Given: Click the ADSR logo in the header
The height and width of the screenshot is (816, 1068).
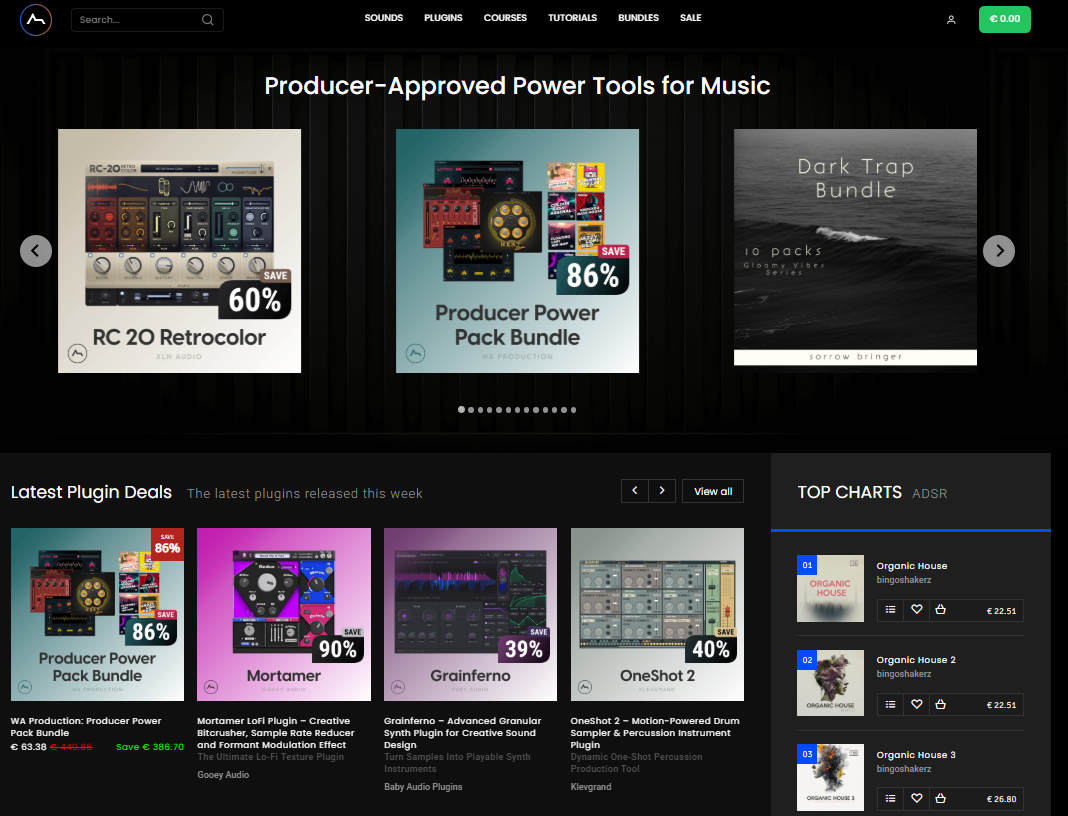Looking at the screenshot, I should 35,19.
